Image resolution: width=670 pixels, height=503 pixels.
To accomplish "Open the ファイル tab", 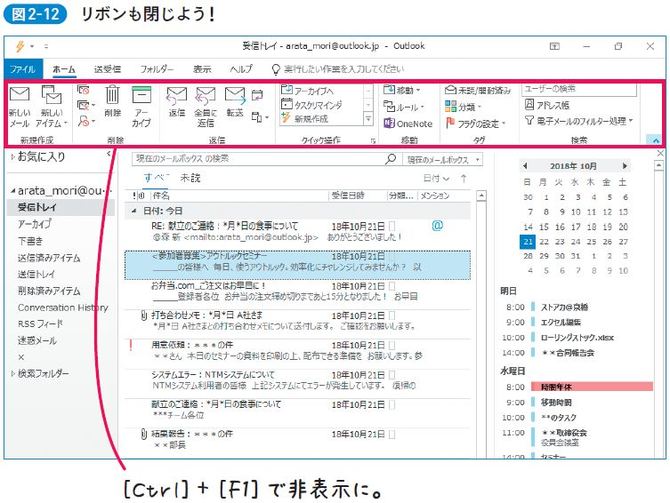I will pyautogui.click(x=23, y=69).
